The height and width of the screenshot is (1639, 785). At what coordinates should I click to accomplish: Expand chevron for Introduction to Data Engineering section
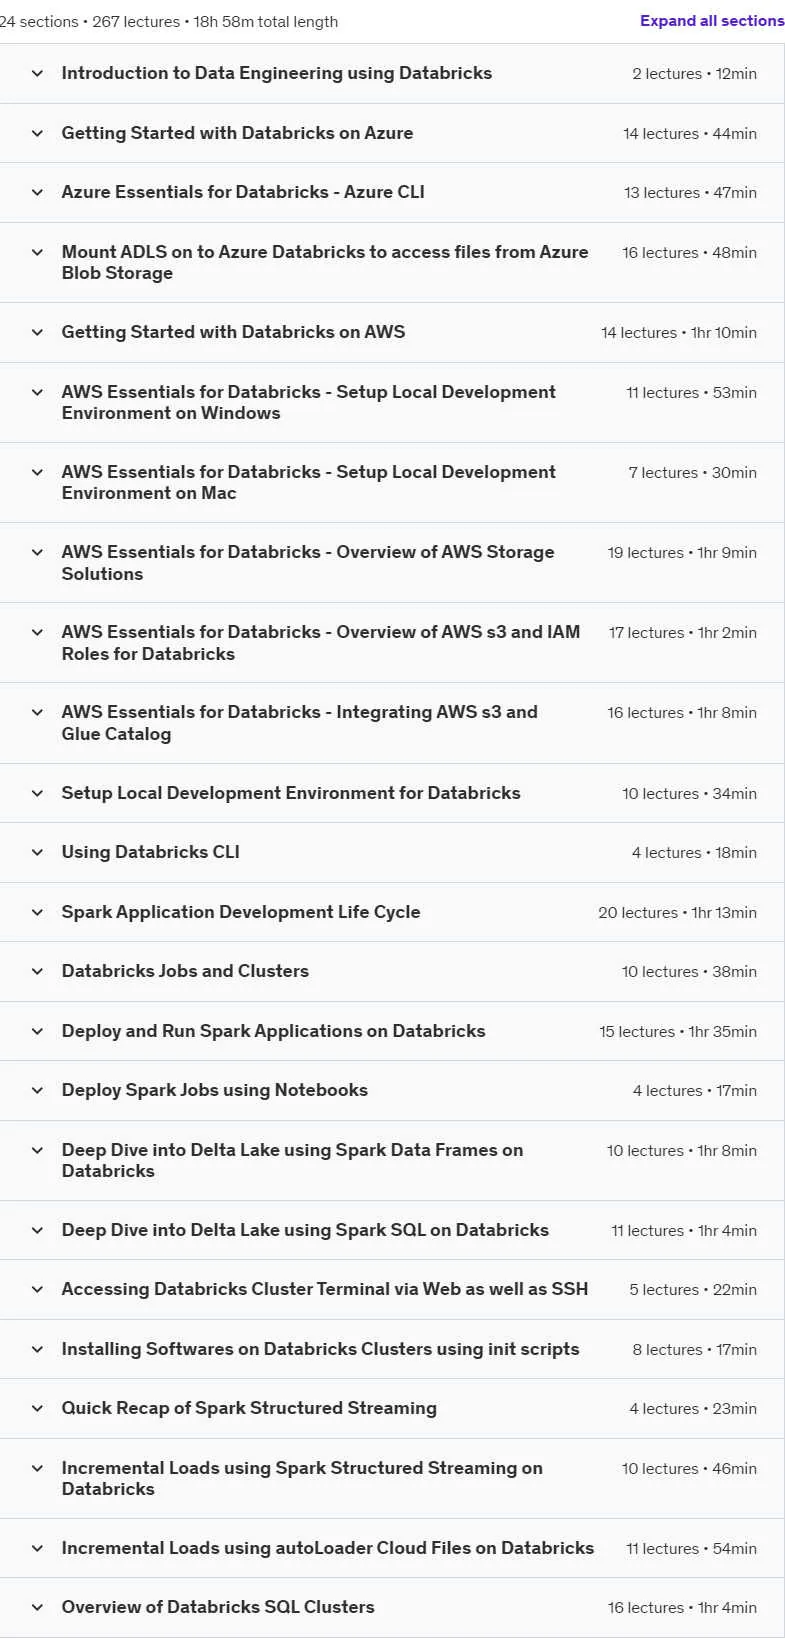pyautogui.click(x=37, y=73)
